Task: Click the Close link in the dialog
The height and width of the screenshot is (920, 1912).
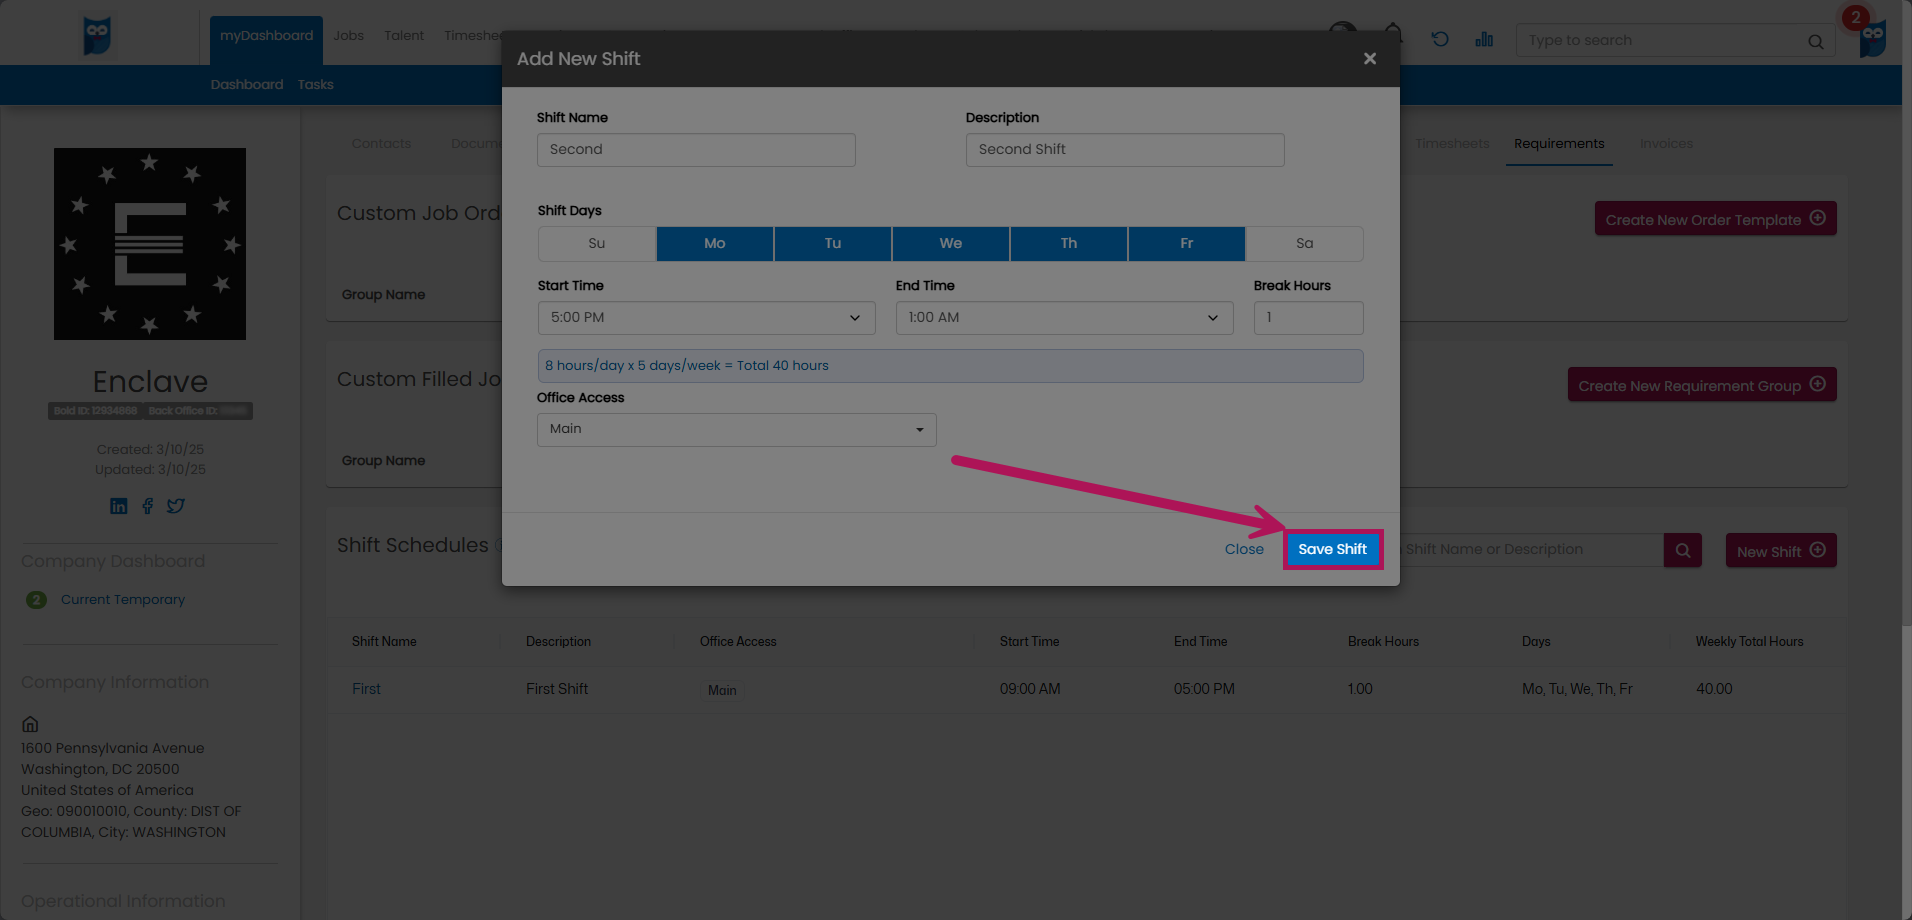Action: [1244, 549]
